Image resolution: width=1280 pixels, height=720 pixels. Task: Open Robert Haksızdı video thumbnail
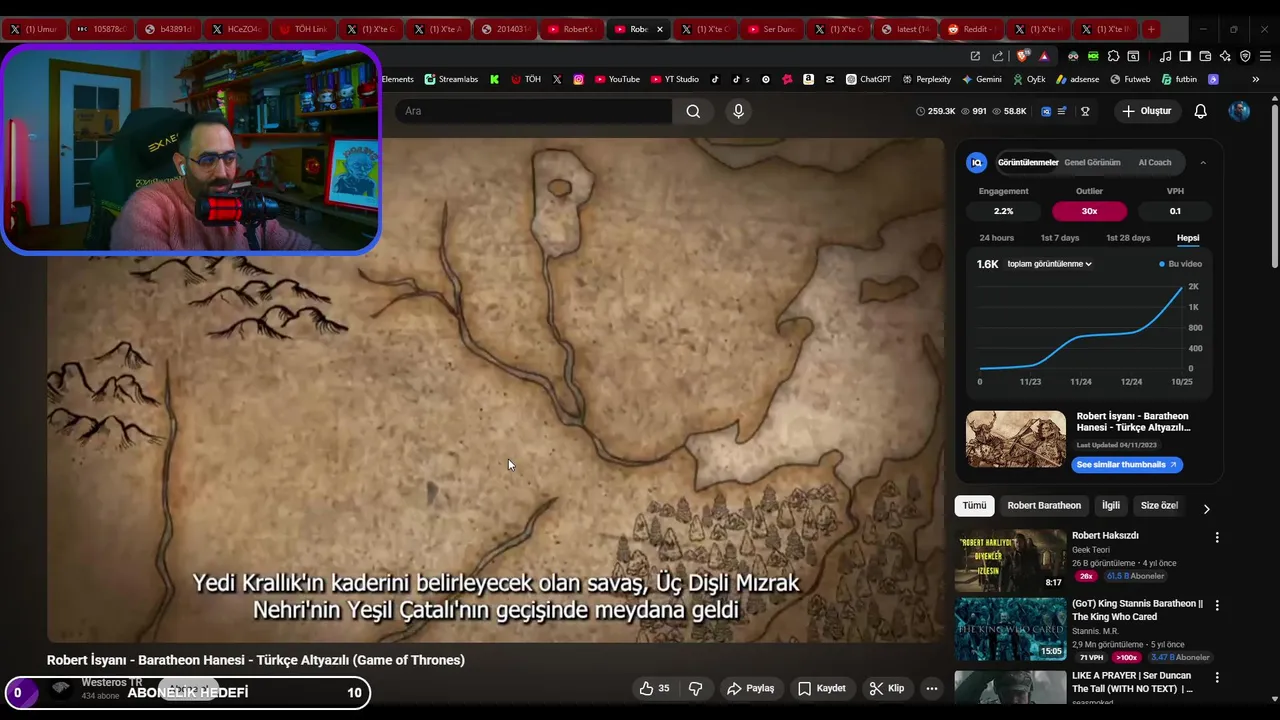coord(1010,561)
